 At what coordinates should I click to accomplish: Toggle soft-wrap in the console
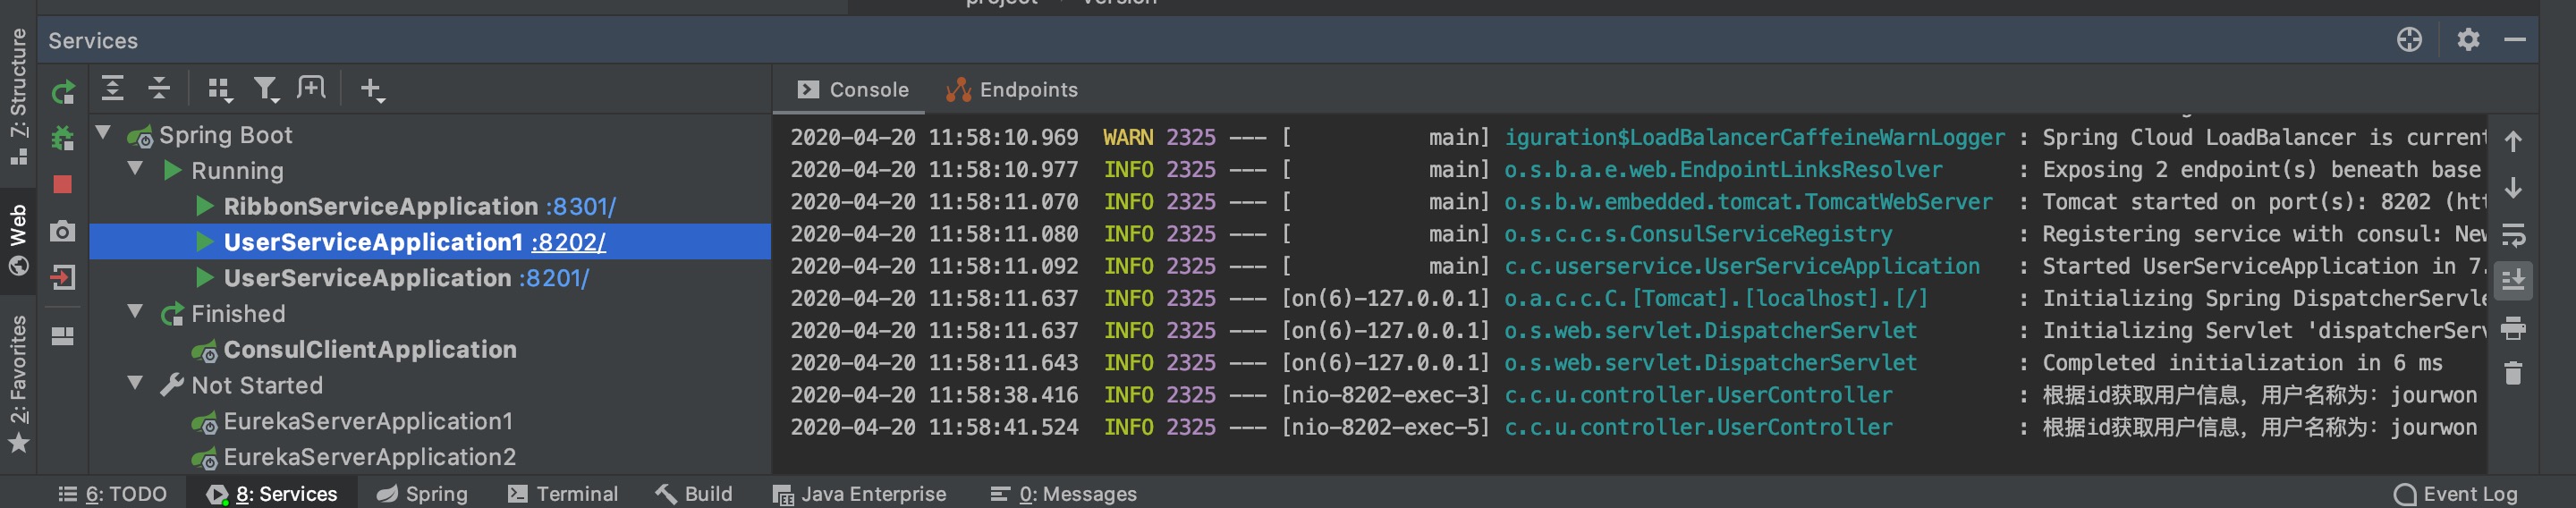click(x=2512, y=235)
